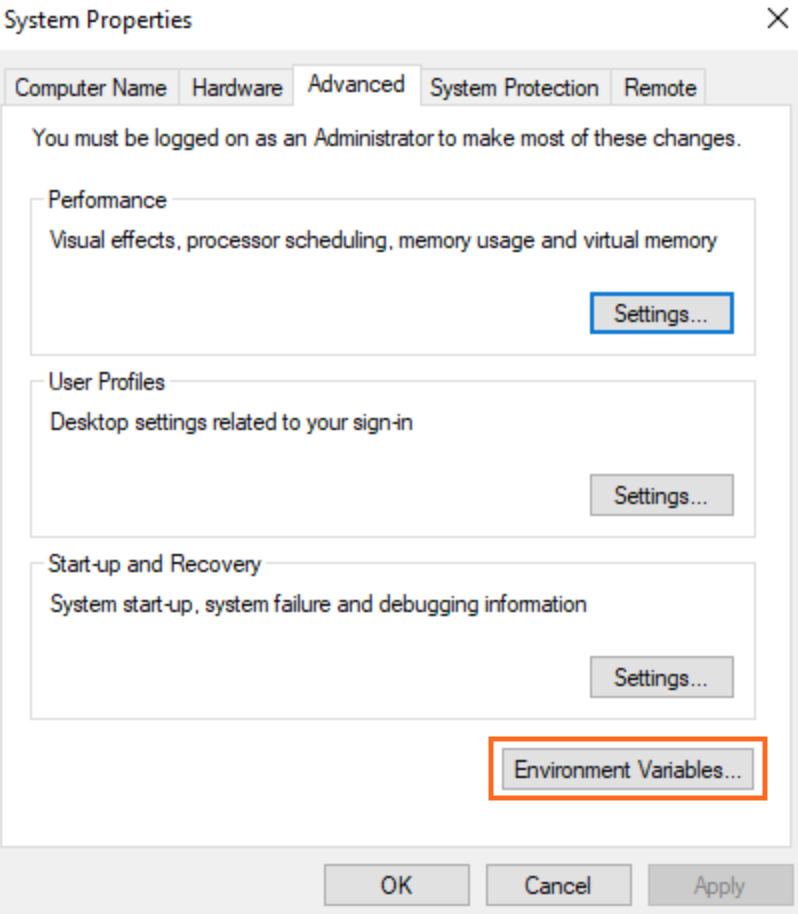798x914 pixels.
Task: Open User Profiles Settings button
Action: [662, 495]
